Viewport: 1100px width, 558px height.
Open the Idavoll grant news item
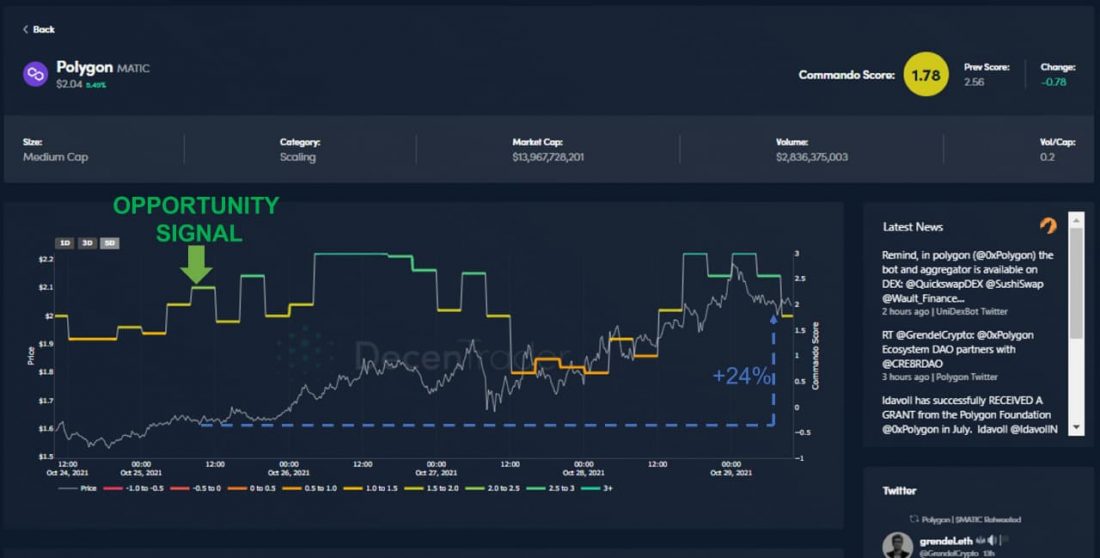[967, 414]
